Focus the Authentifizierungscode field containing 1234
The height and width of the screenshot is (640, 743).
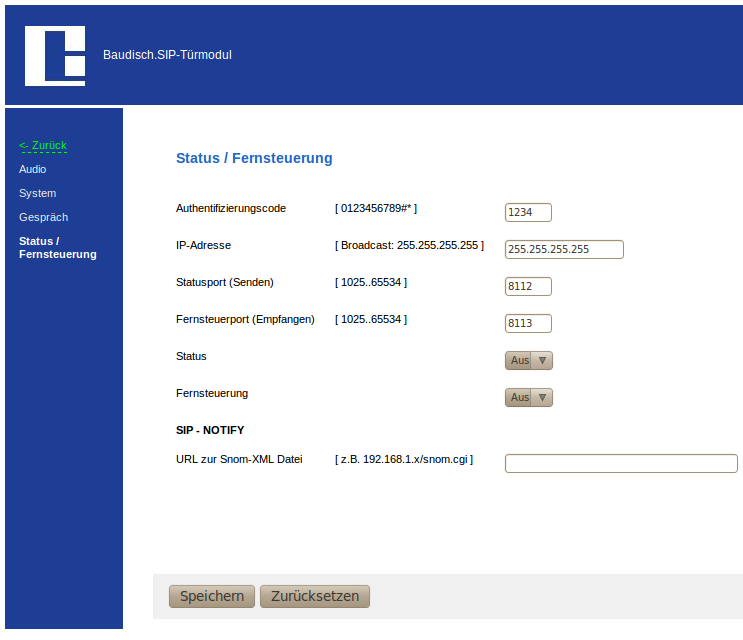(x=528, y=213)
